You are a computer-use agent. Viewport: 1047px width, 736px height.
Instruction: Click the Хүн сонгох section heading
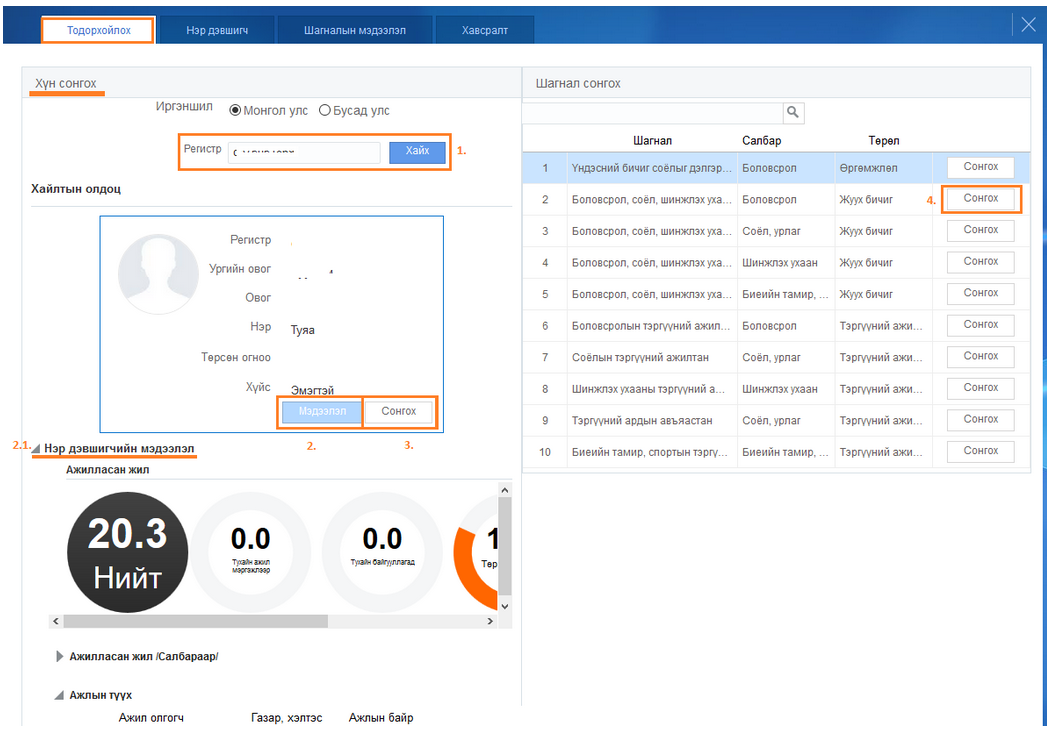point(65,83)
